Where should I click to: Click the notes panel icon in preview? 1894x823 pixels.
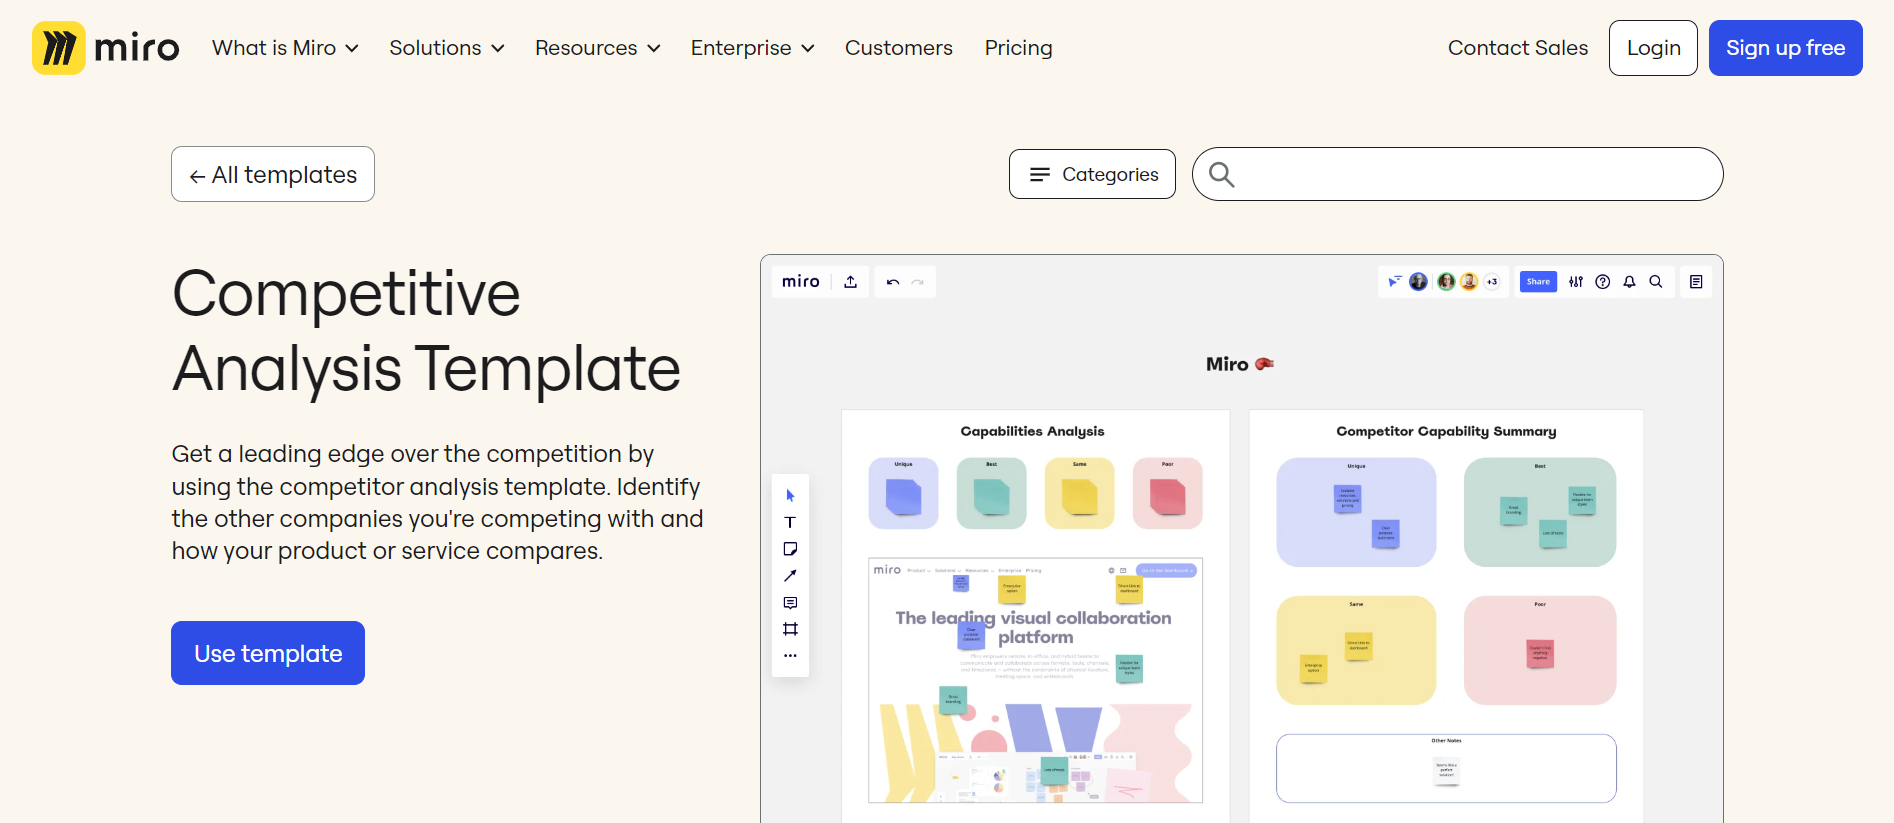(x=1696, y=282)
